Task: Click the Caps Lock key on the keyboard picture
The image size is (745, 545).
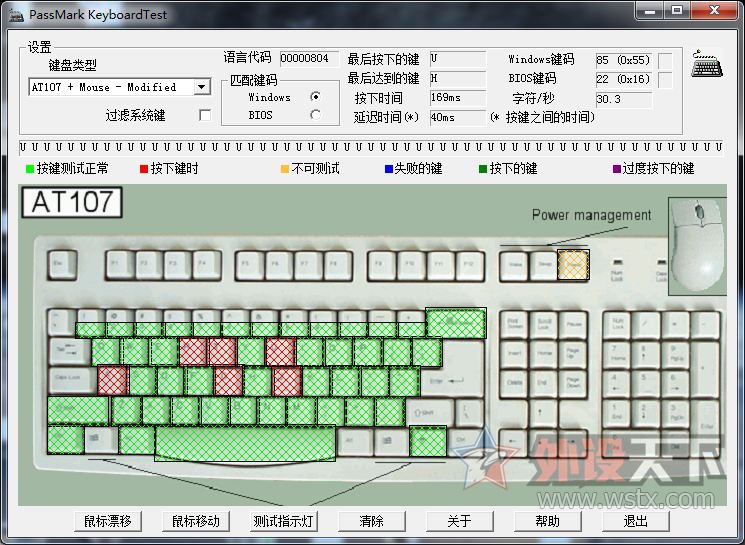Action: (x=69, y=381)
